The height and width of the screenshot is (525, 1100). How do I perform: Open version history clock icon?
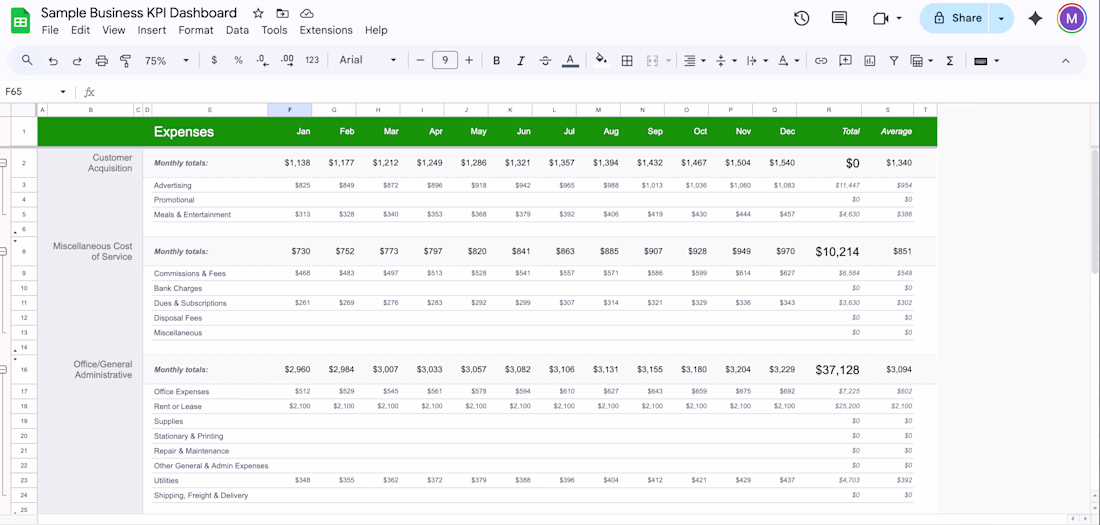click(801, 18)
